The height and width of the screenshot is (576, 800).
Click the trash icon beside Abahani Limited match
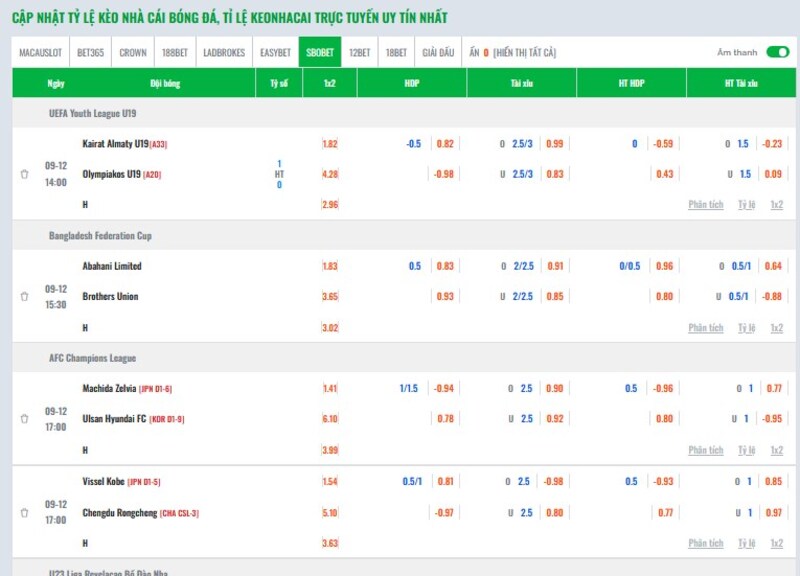pyautogui.click(x=24, y=297)
